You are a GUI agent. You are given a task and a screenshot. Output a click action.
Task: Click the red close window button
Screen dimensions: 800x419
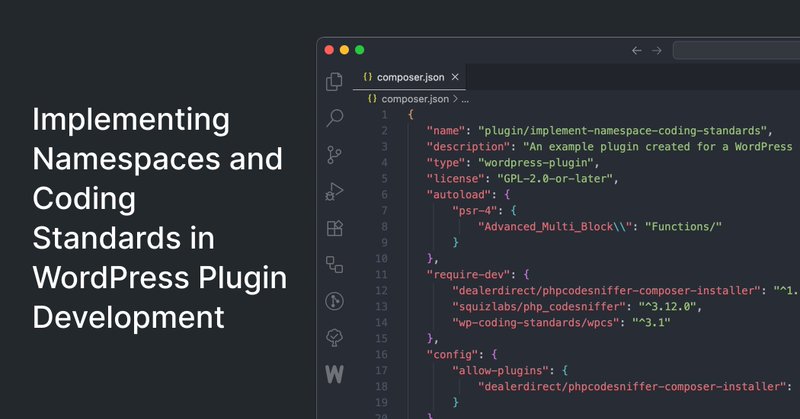pos(329,50)
